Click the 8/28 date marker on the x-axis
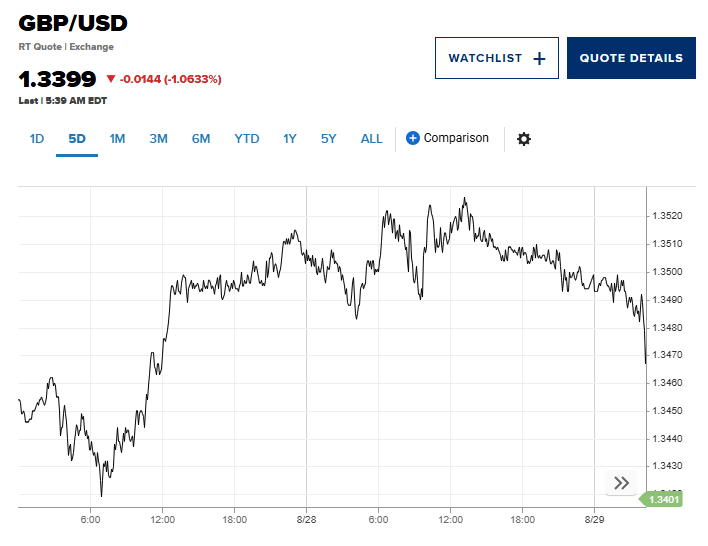 click(307, 520)
